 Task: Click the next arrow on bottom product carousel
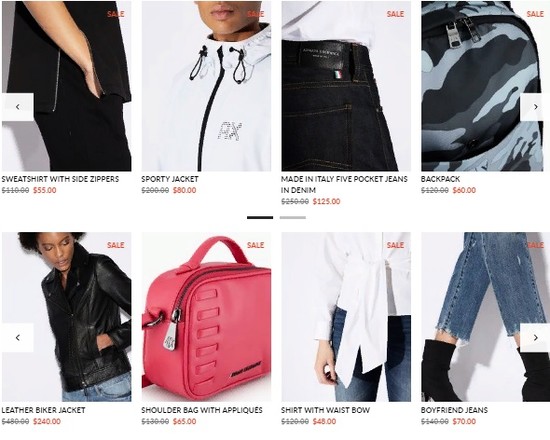535,338
